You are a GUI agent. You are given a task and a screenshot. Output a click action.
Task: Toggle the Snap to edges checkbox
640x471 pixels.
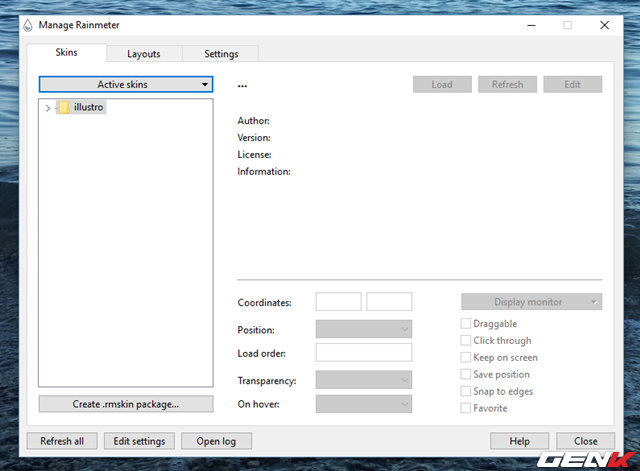point(466,391)
